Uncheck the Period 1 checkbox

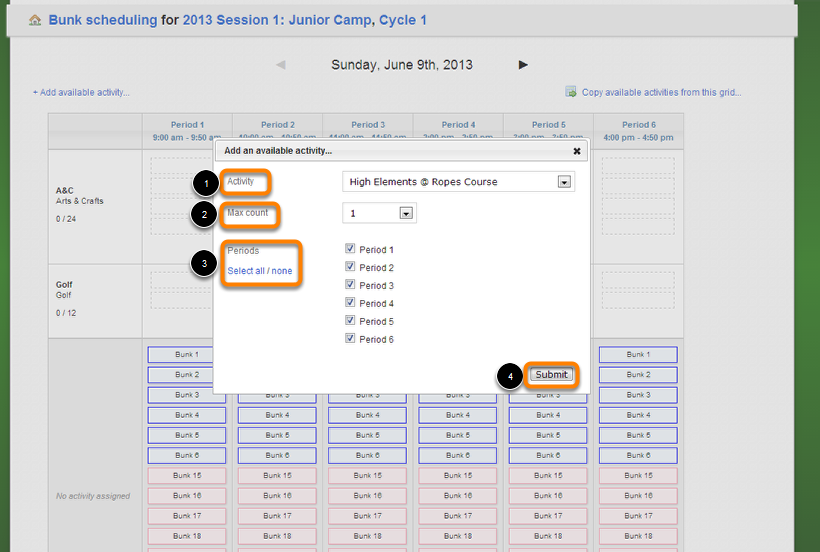click(350, 249)
